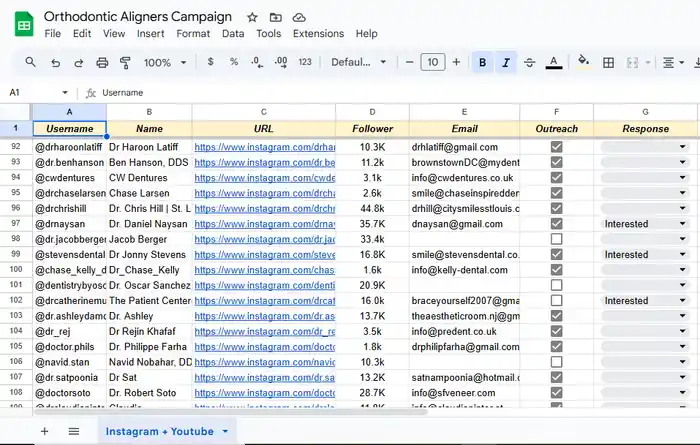
Task: Open the Extensions menu
Action: [x=318, y=33]
